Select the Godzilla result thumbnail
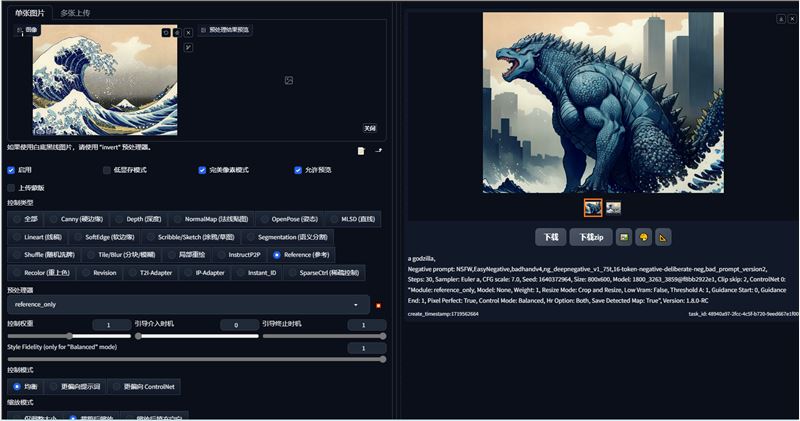Viewport: 800px width, 421px height. point(593,208)
